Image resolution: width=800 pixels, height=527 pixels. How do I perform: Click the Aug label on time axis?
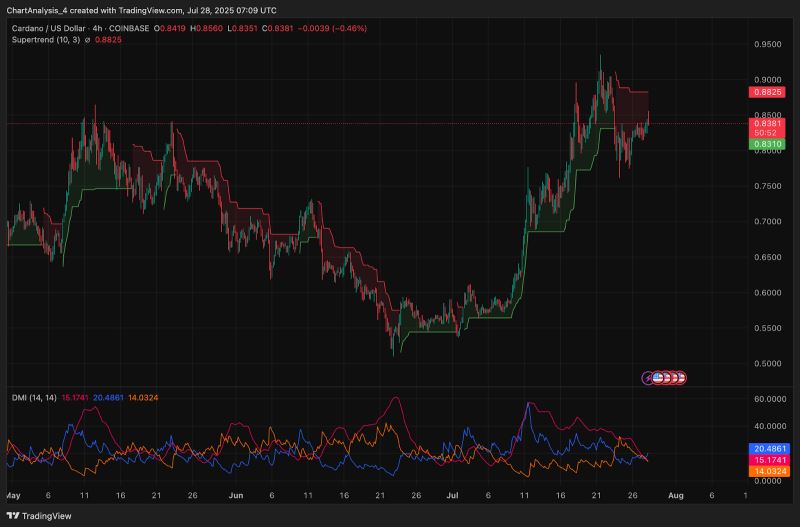click(x=674, y=495)
